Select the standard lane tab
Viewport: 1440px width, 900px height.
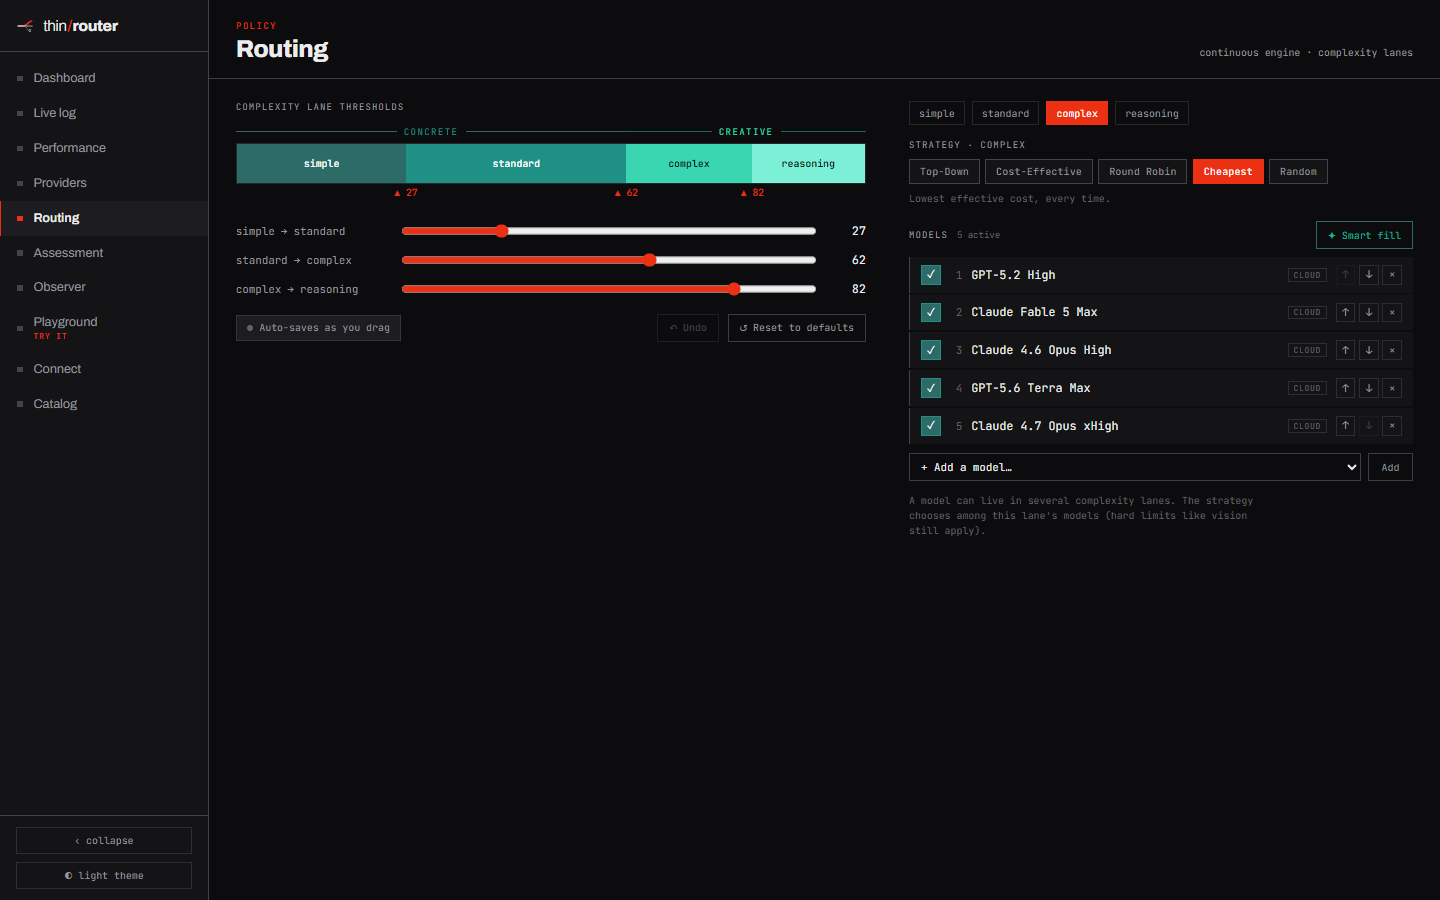[1005, 113]
